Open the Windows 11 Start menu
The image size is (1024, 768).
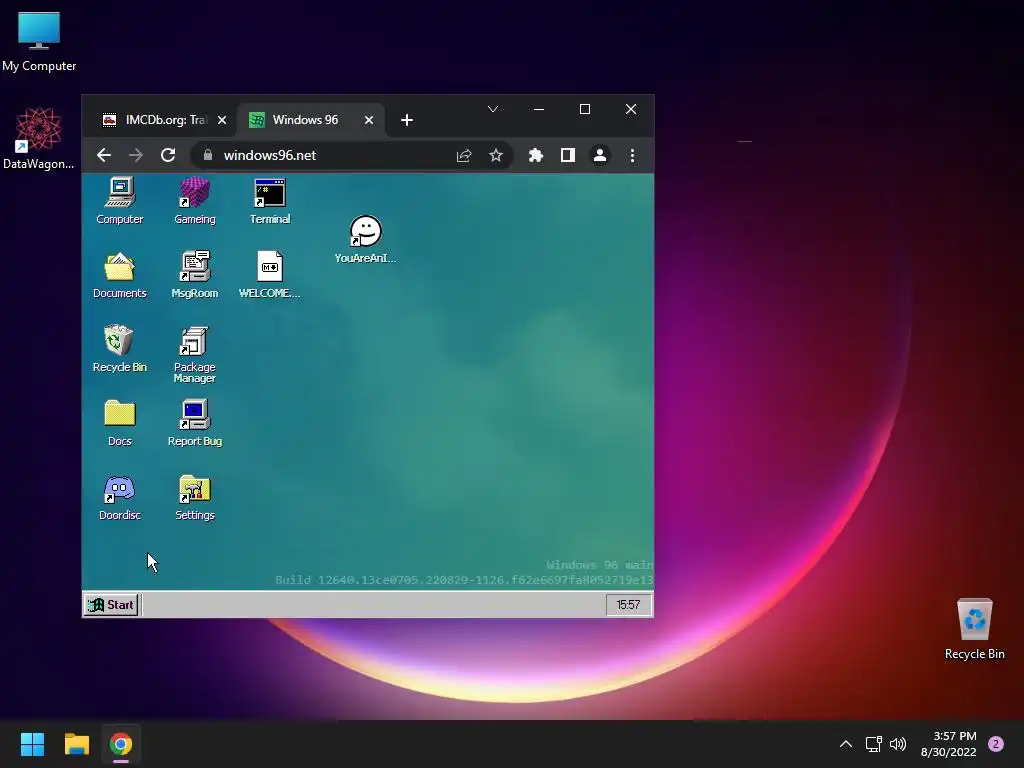[x=32, y=744]
